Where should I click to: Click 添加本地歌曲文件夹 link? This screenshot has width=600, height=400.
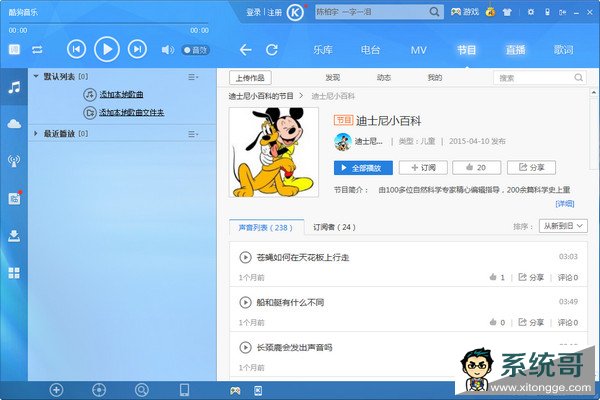[132, 113]
